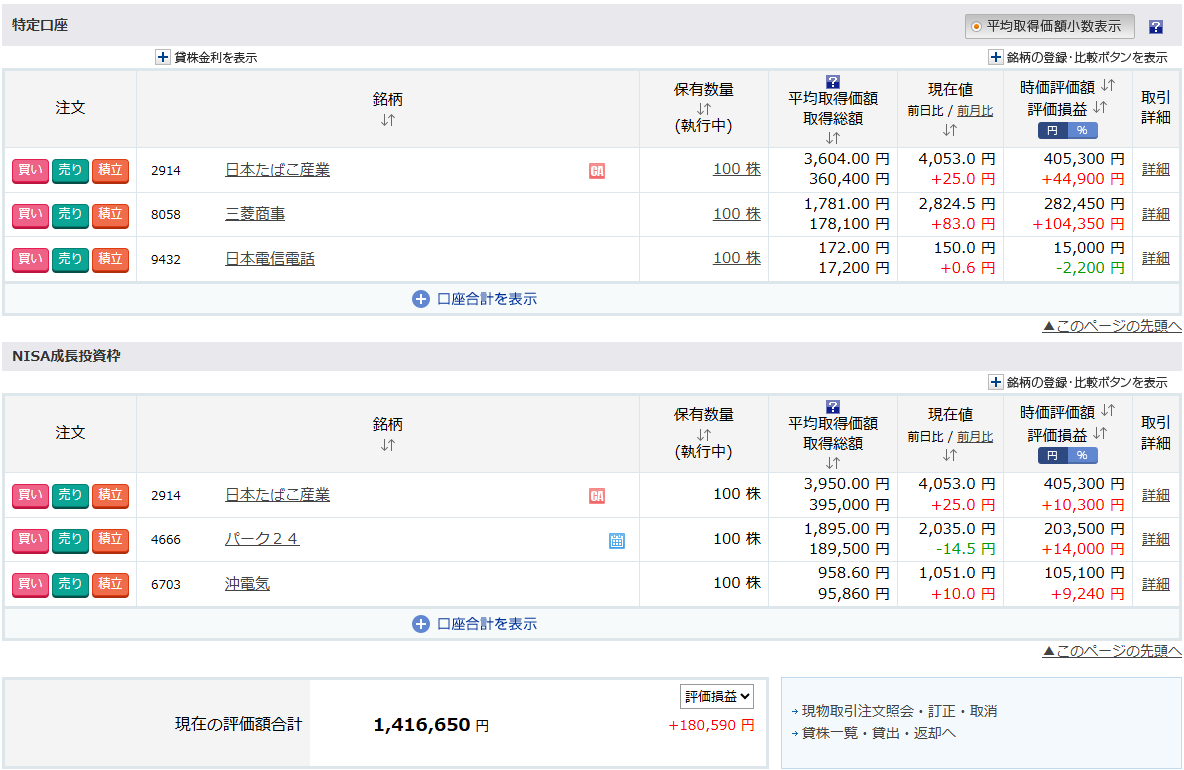Viewport: 1184px width, 770px height.
Task: Open 100 株 link for 特定口座 日本たばこ産業
Action: click(736, 169)
